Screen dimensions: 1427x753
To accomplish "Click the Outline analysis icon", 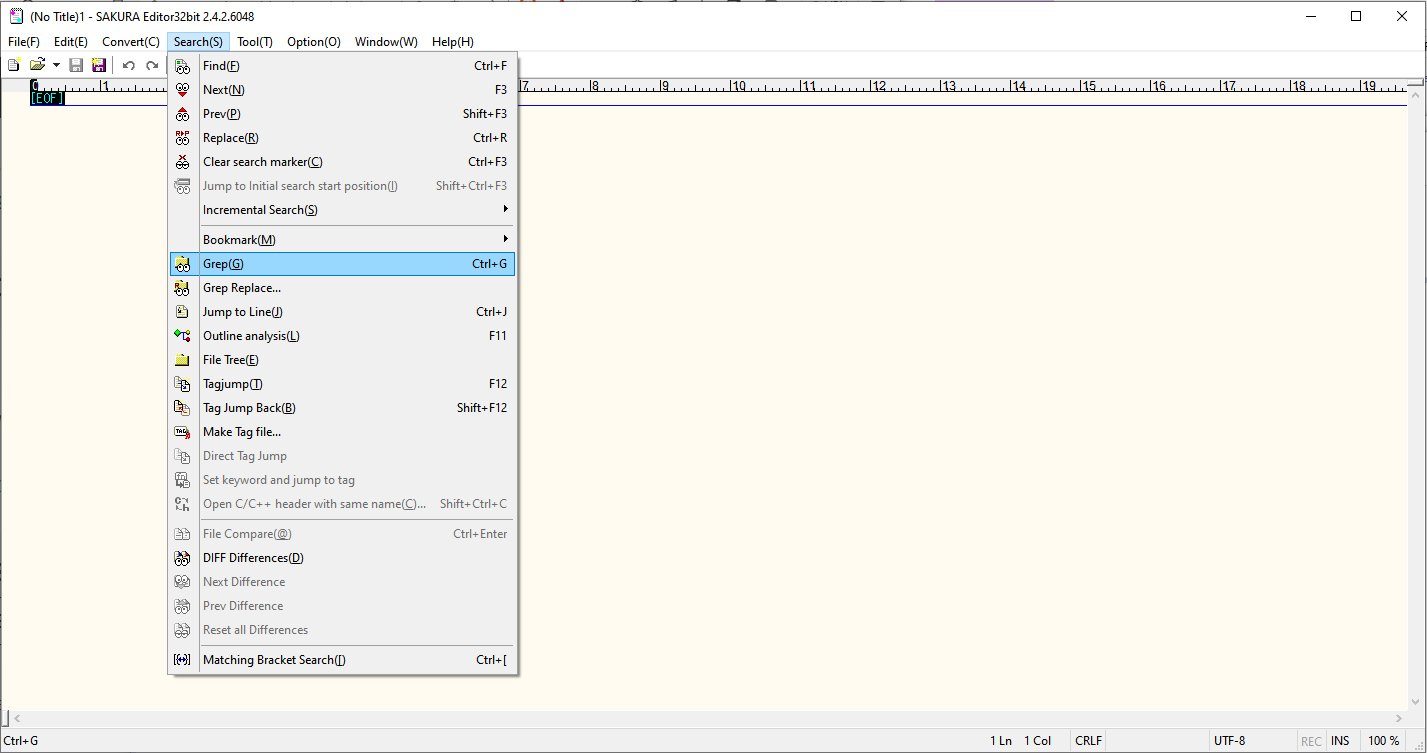I will 182,336.
